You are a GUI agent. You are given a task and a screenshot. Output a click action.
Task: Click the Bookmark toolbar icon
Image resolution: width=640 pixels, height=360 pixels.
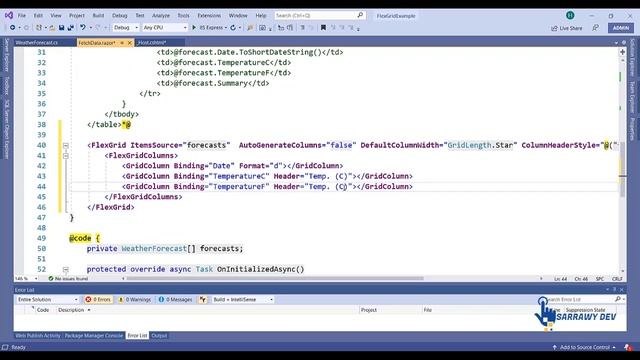tap(323, 27)
